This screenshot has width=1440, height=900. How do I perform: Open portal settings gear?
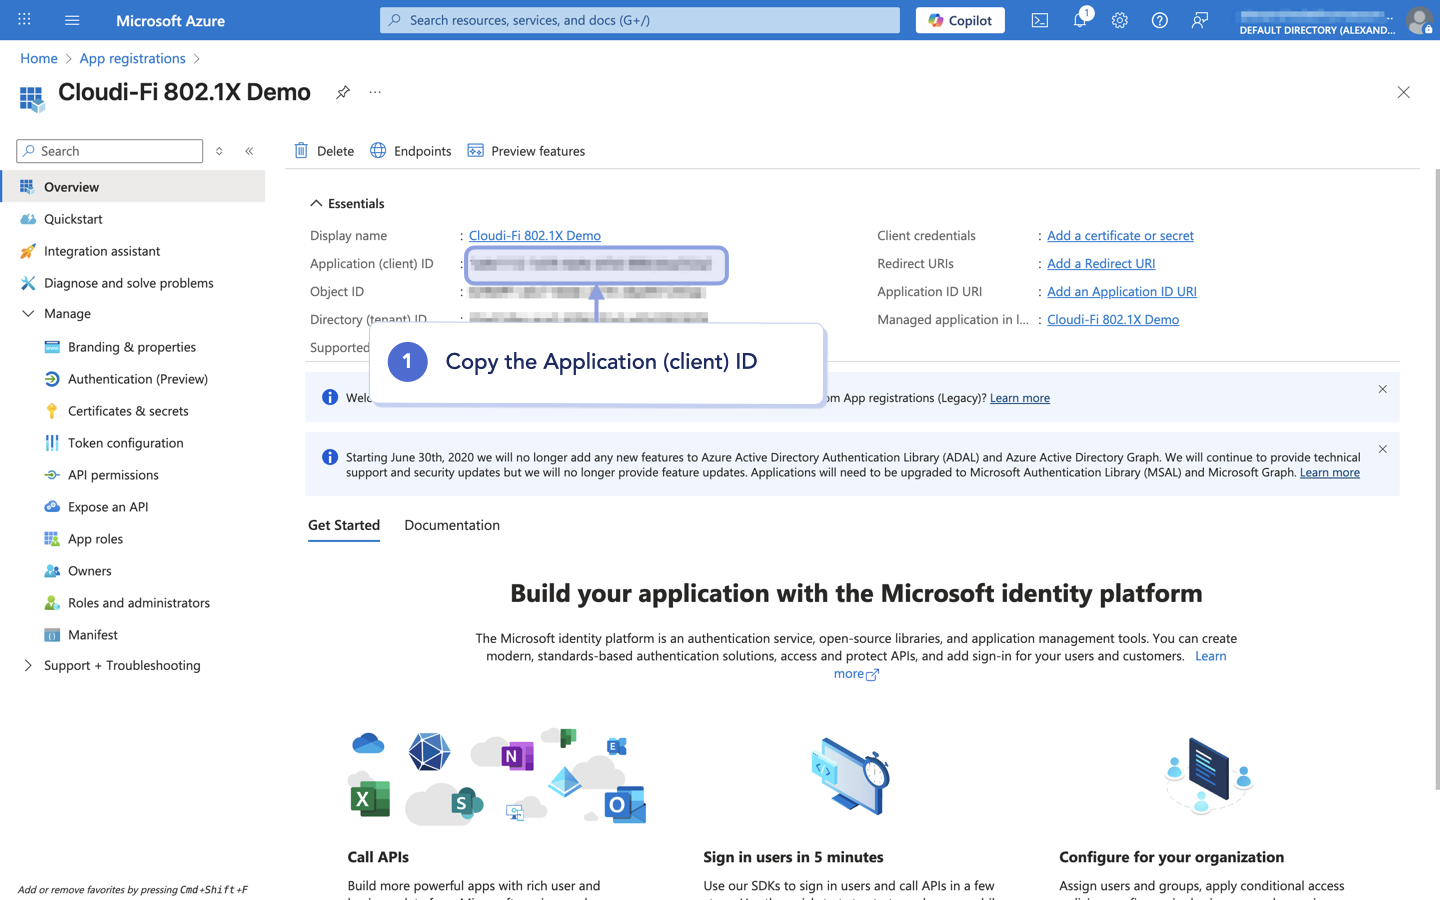coord(1120,20)
